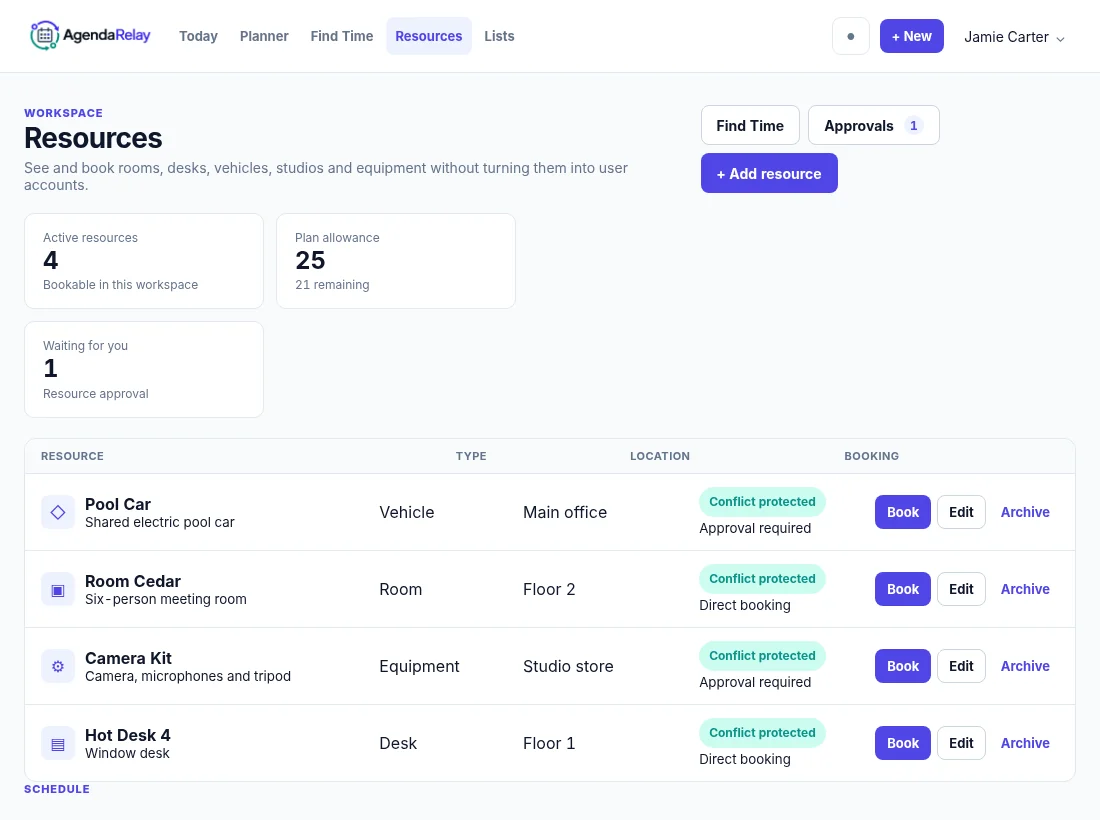Image resolution: width=1100 pixels, height=820 pixels.
Task: Edit the Hot Desk 4 resource
Action: [961, 744]
